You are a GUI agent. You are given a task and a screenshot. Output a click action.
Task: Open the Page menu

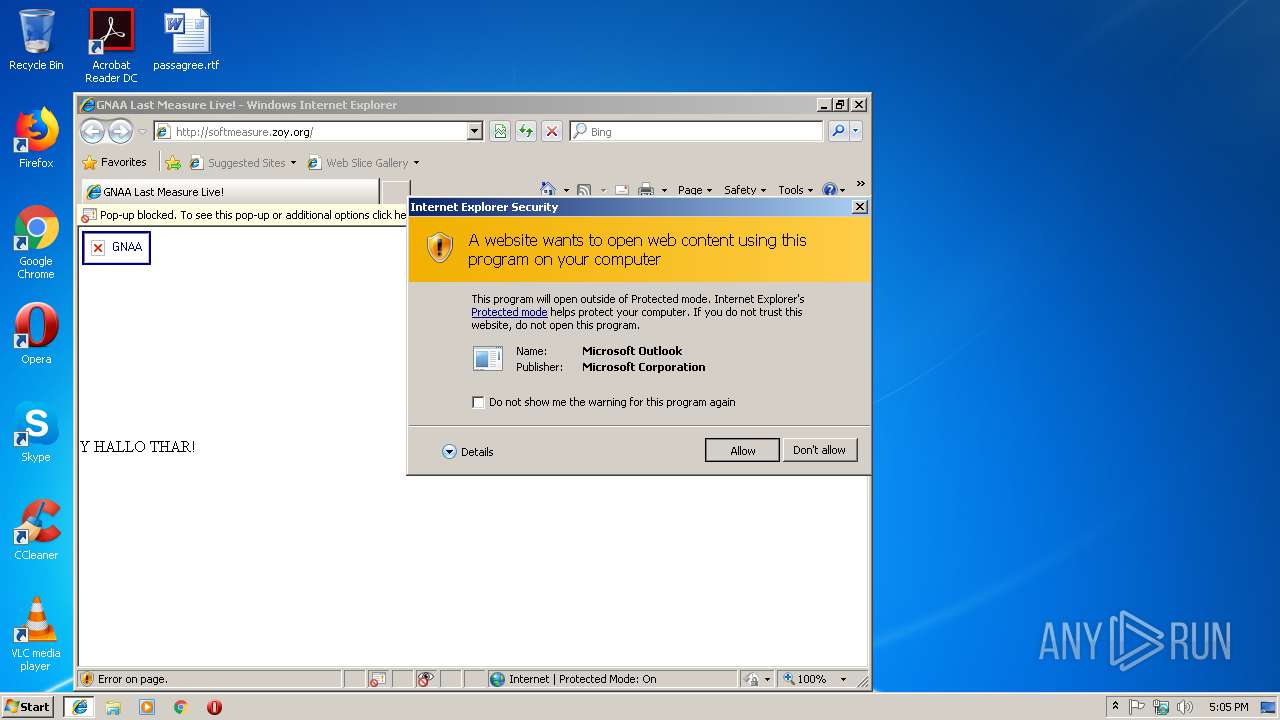(694, 190)
